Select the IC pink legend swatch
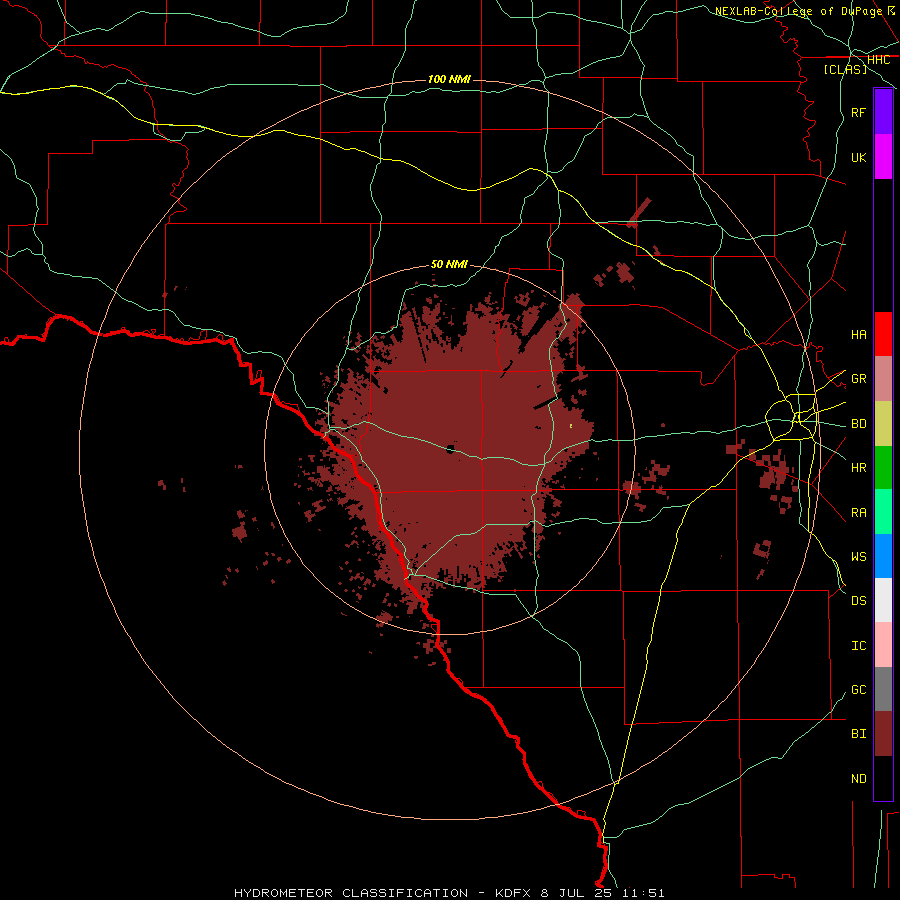The width and height of the screenshot is (900, 900). (883, 645)
